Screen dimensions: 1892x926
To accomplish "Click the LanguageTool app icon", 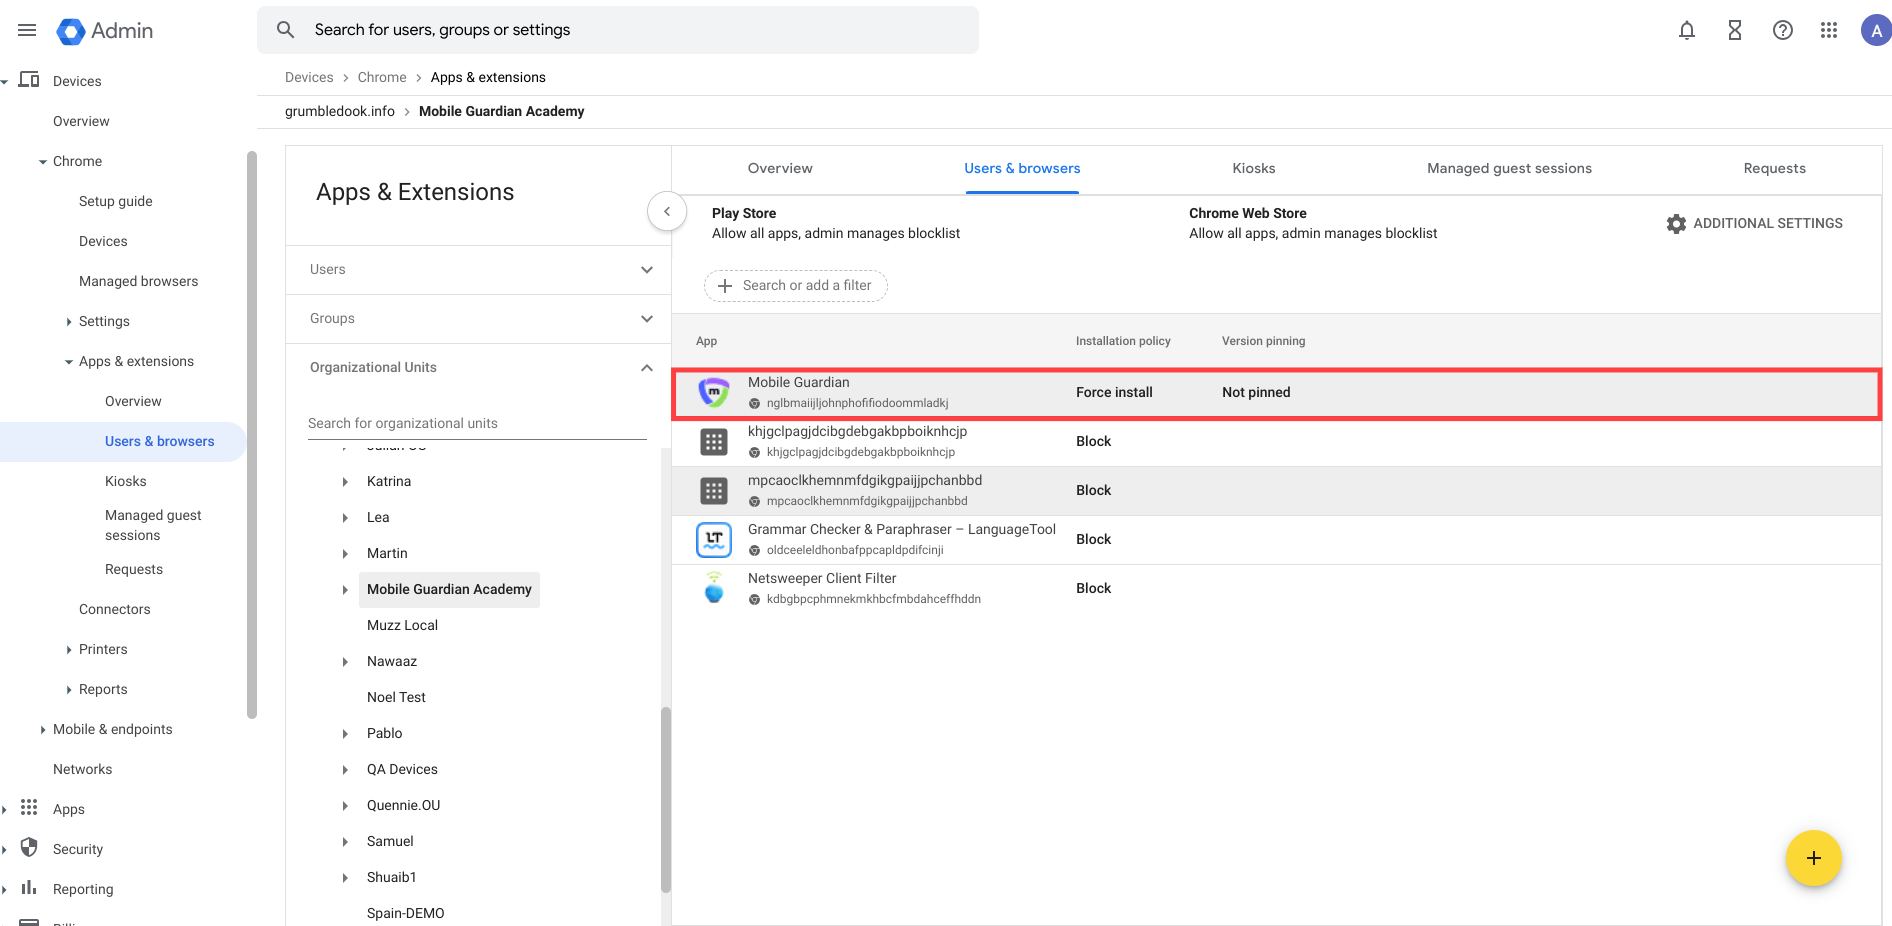I will click(714, 540).
